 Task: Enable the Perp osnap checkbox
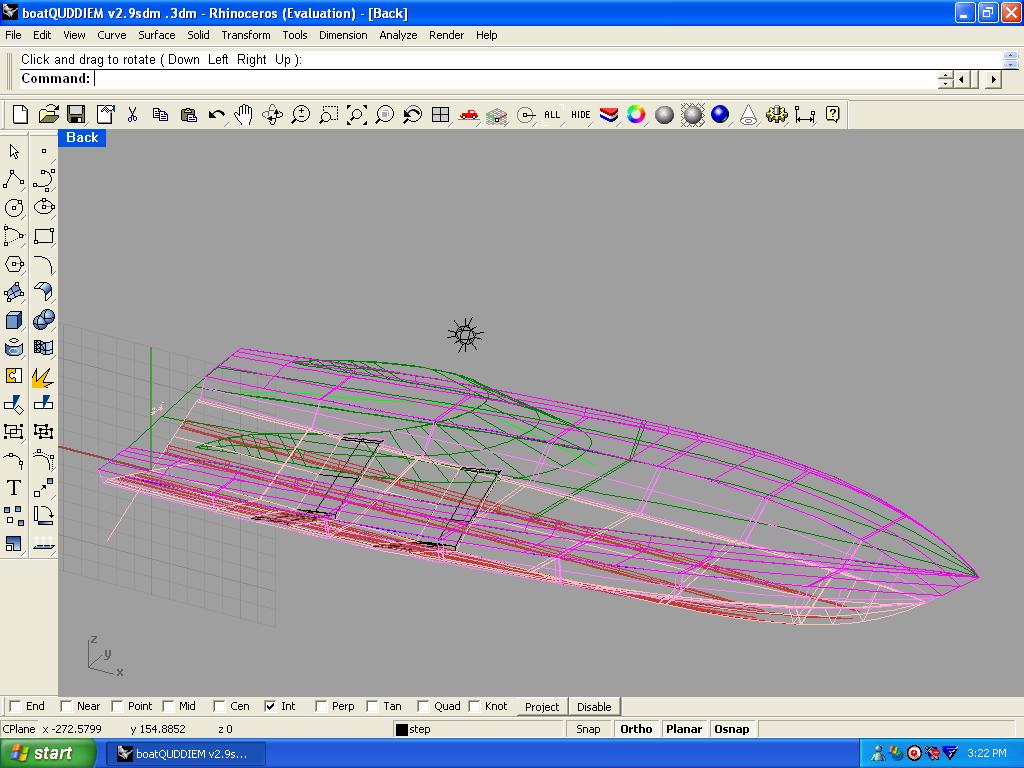321,706
